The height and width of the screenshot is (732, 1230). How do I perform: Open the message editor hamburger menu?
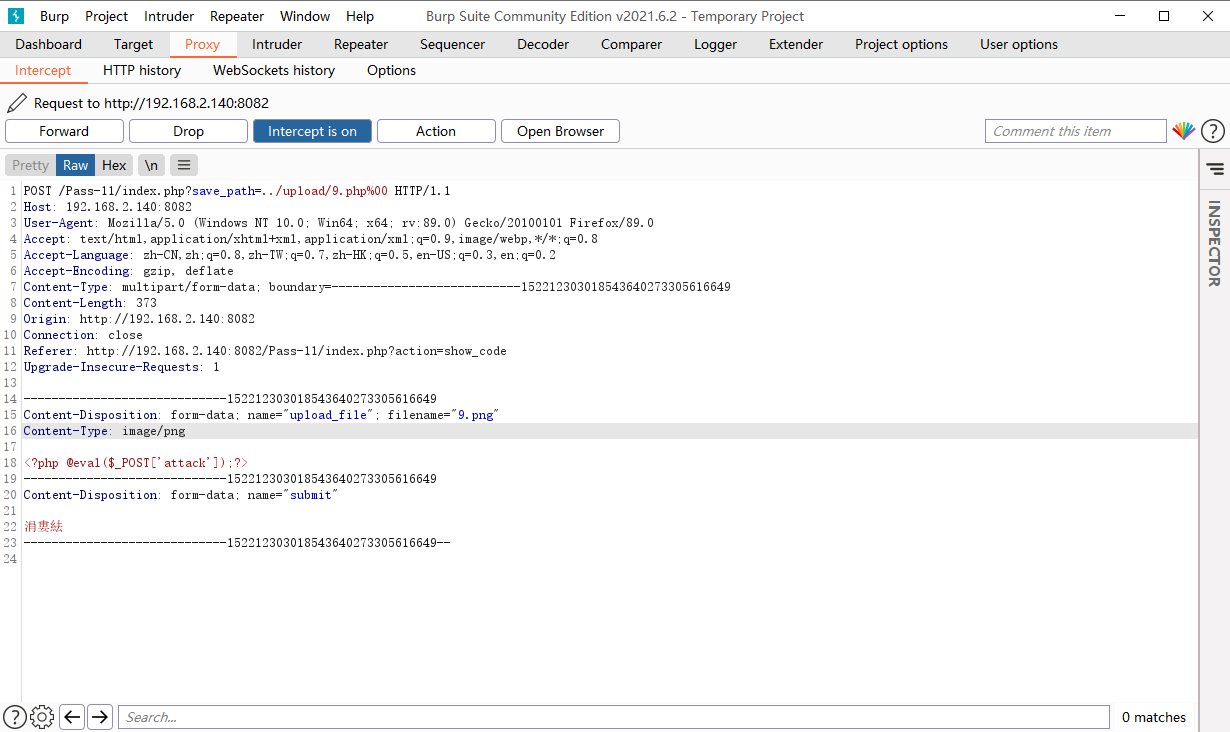183,165
